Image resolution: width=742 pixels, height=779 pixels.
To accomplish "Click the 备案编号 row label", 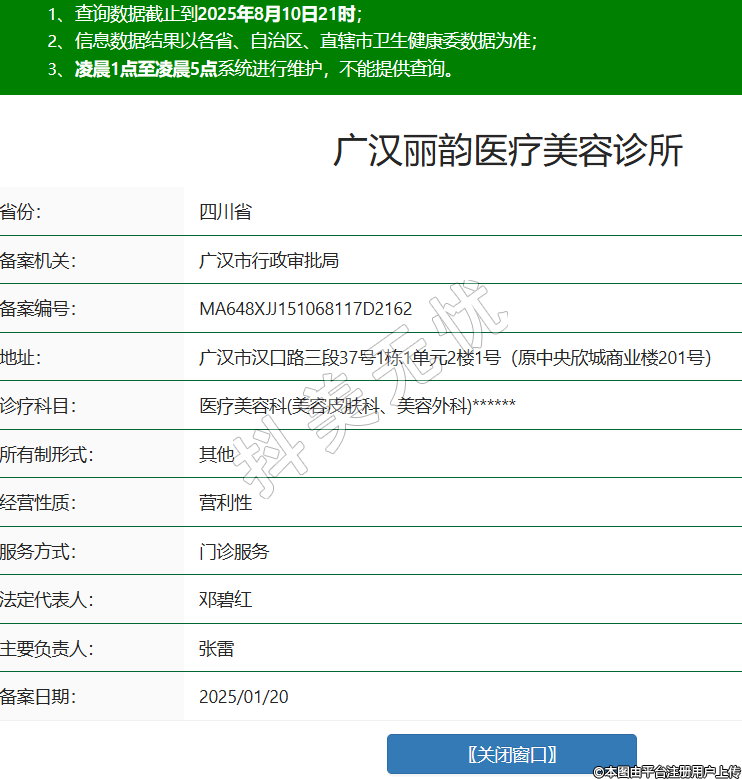I will 38,309.
